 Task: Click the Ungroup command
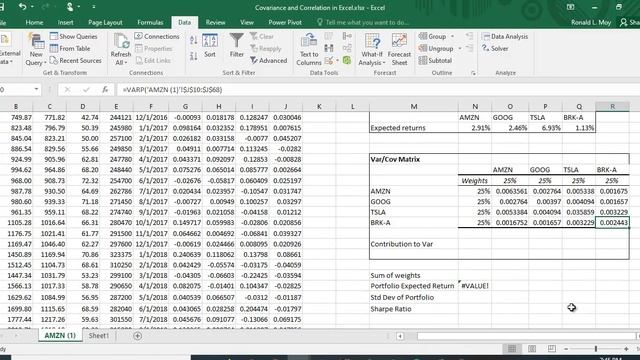436,48
